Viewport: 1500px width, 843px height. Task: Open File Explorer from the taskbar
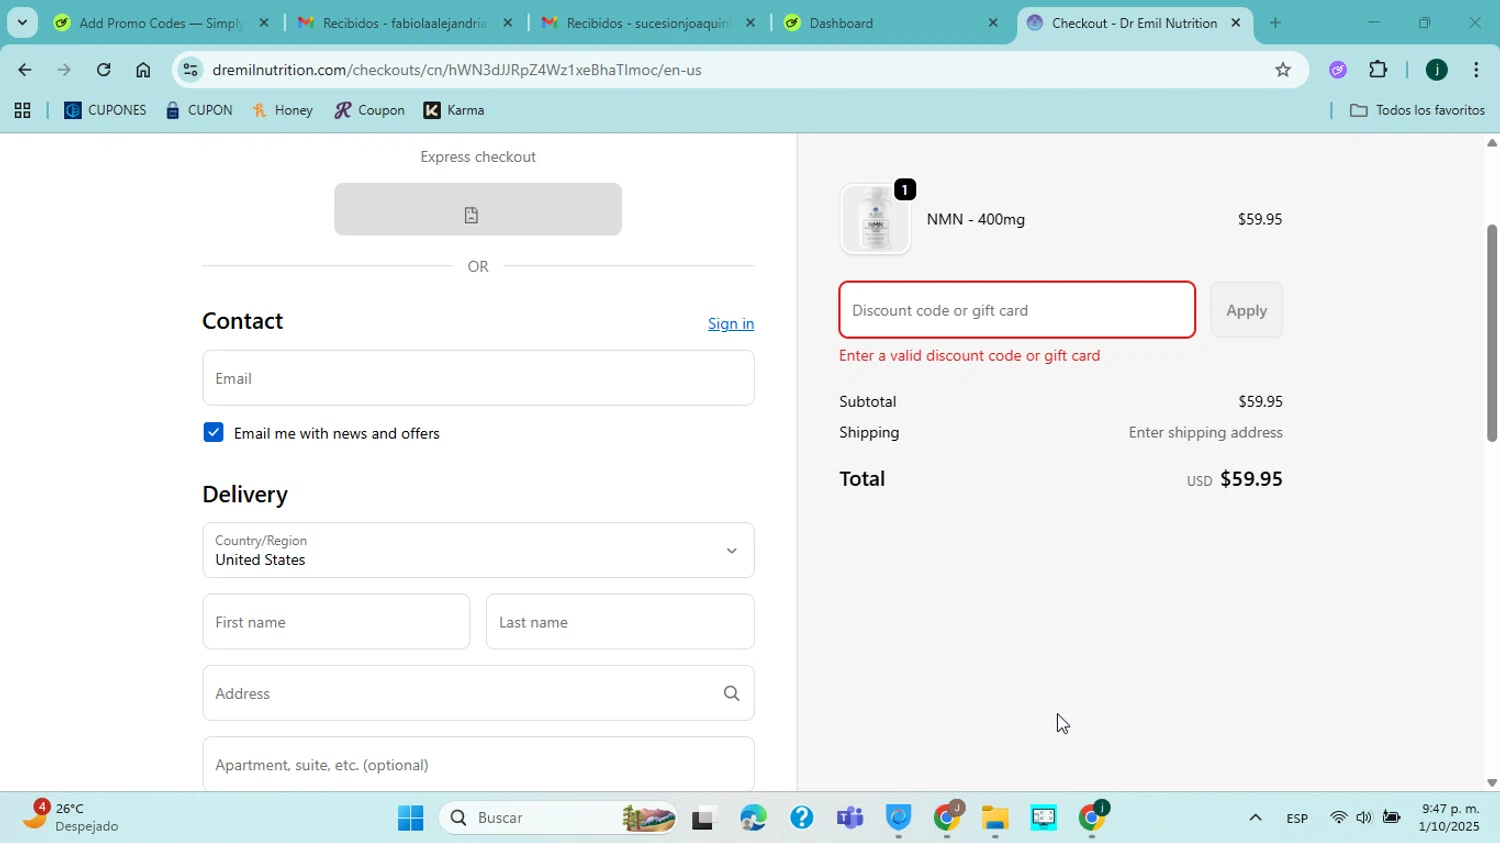[995, 818]
